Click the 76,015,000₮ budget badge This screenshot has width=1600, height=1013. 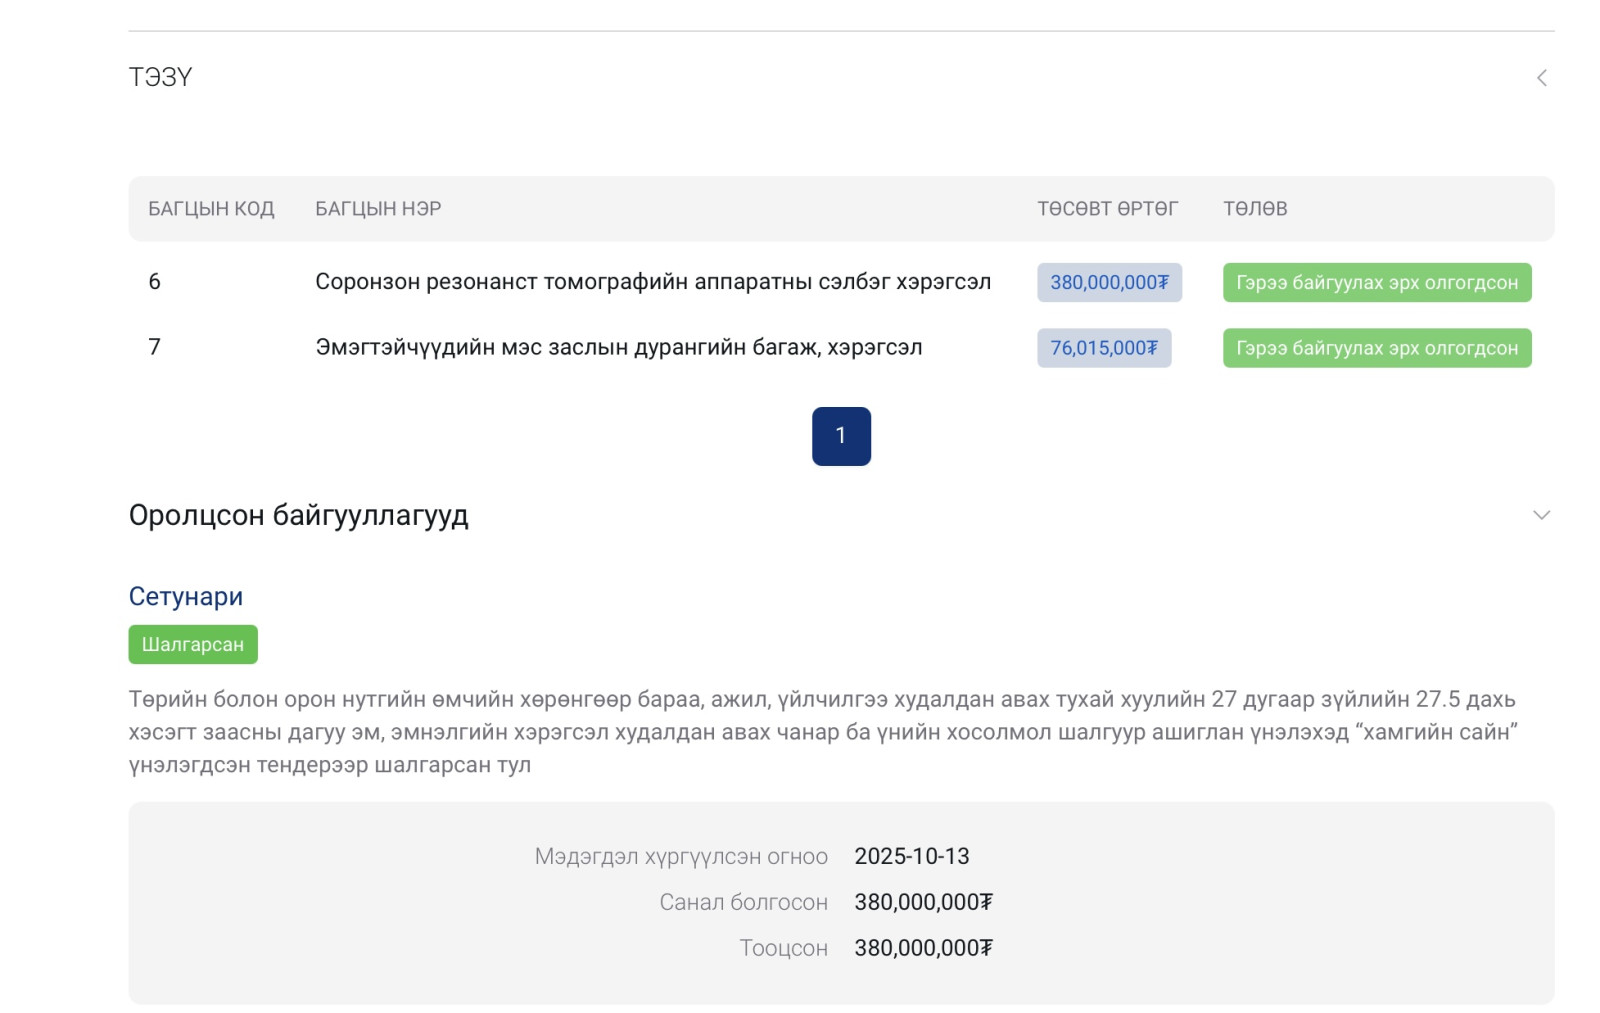pyautogui.click(x=1103, y=348)
